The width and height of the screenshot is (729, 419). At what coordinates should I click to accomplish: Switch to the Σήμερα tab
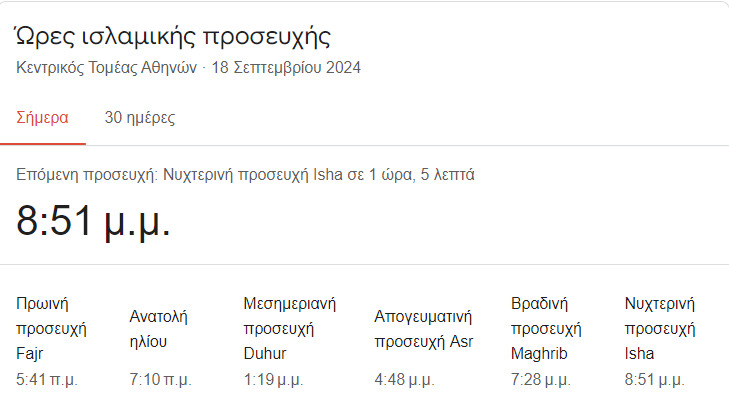(x=42, y=118)
